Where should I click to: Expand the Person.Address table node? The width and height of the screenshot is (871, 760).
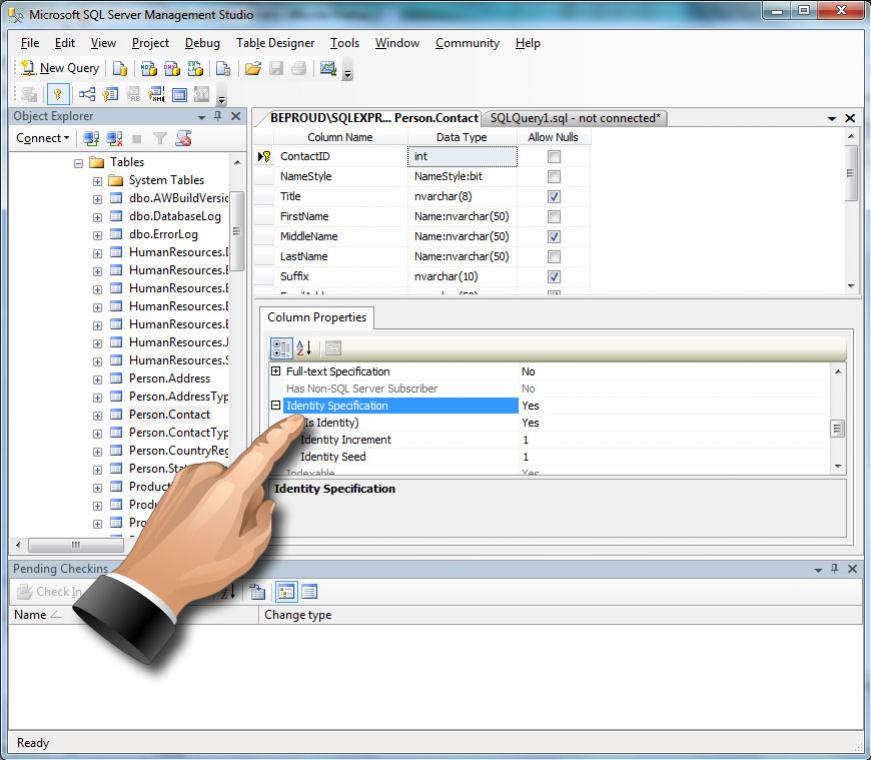click(97, 379)
